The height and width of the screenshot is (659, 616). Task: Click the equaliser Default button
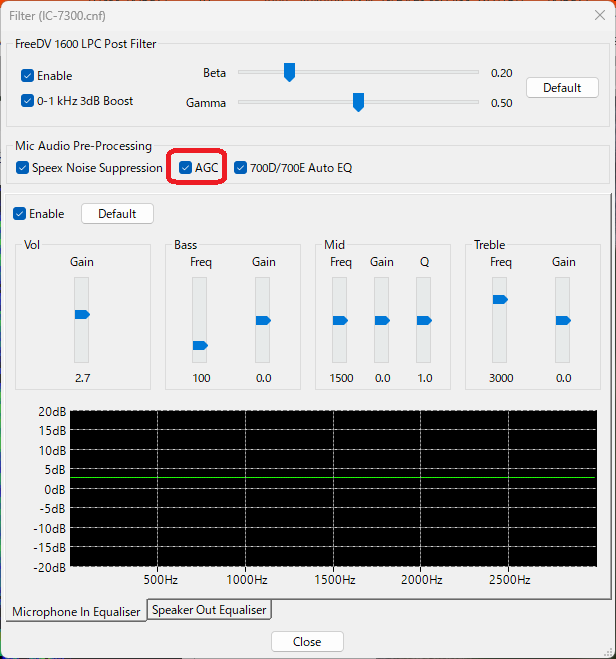pyautogui.click(x=117, y=214)
